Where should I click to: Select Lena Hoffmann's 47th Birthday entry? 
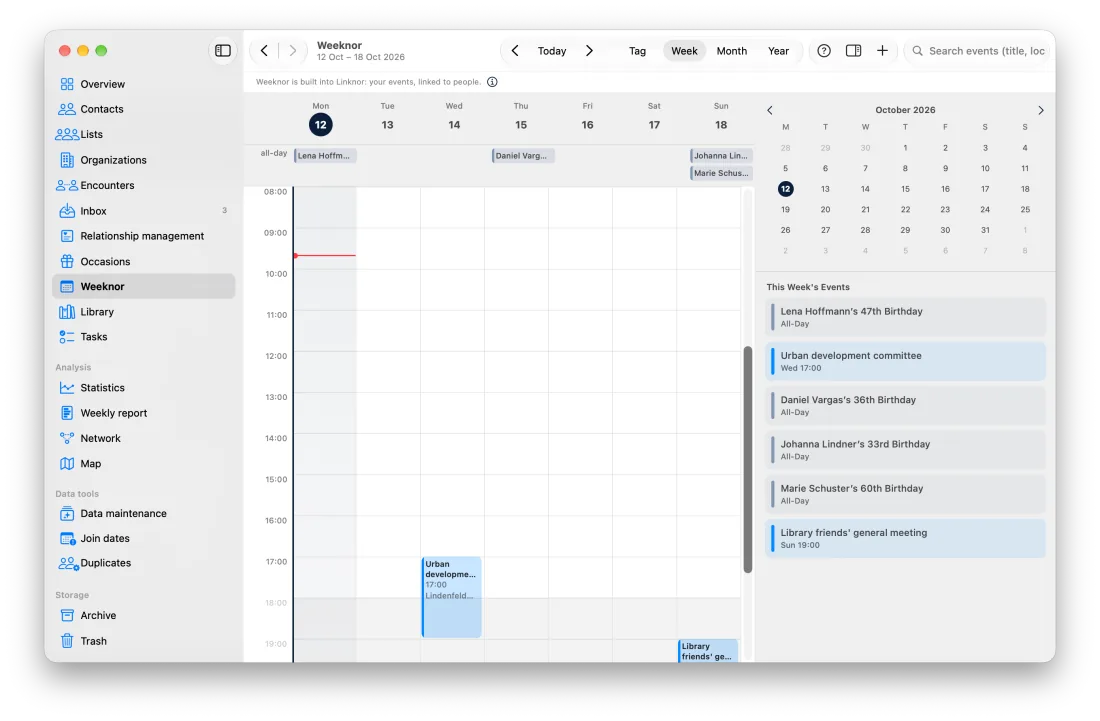tap(905, 317)
